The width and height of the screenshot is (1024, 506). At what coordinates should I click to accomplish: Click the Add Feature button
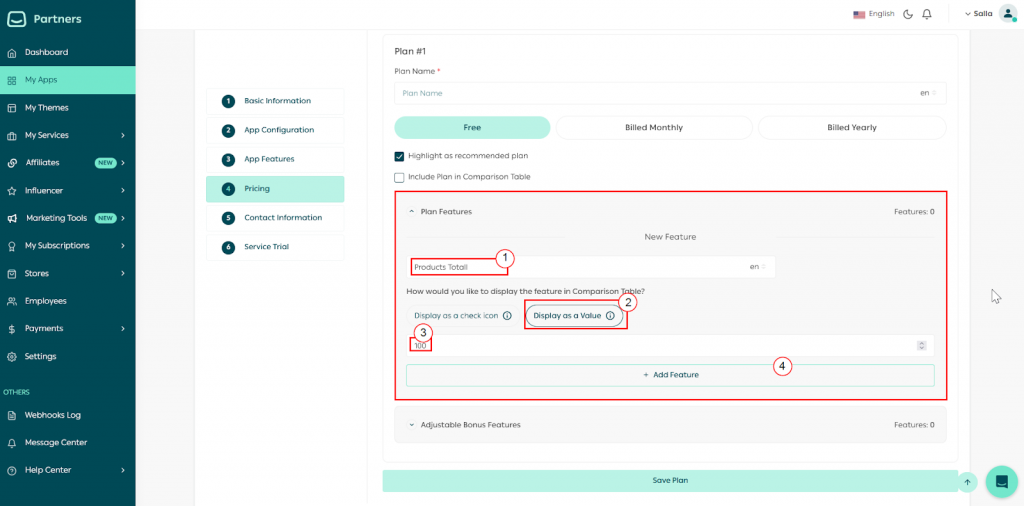coord(670,375)
